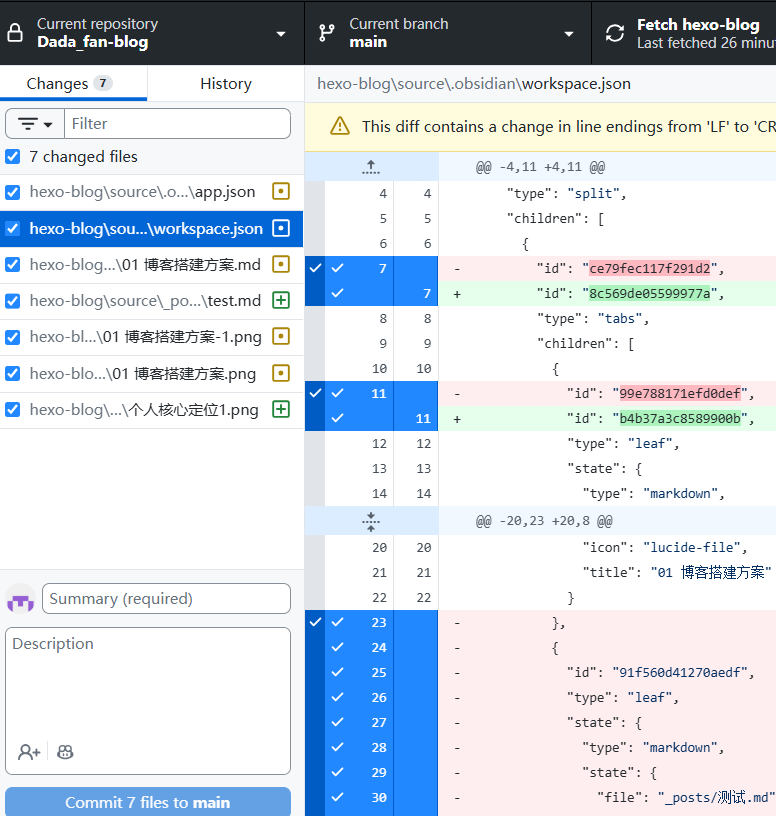The image size is (776, 816).
Task: Click the expand up diff icon
Action: pos(371,167)
